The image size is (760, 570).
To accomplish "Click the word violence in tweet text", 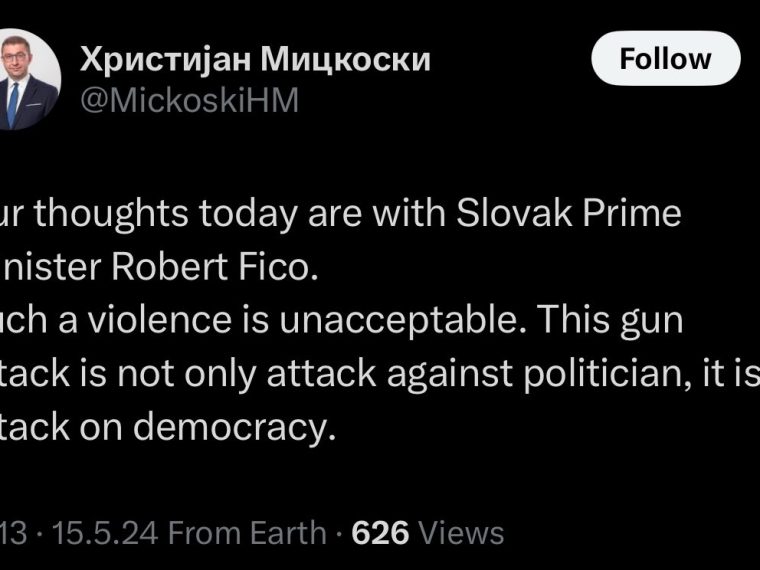I will coord(159,320).
